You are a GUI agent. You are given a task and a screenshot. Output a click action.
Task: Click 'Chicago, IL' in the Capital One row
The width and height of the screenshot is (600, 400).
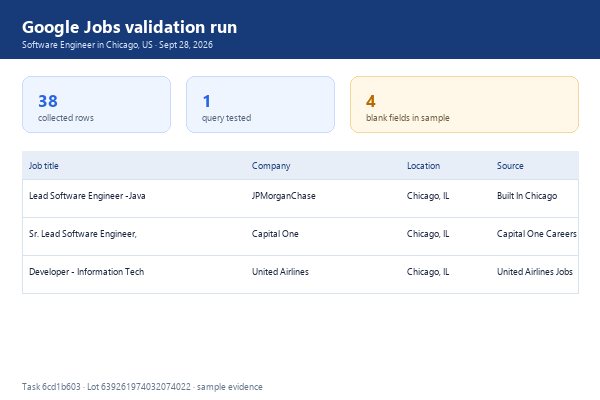428,234
